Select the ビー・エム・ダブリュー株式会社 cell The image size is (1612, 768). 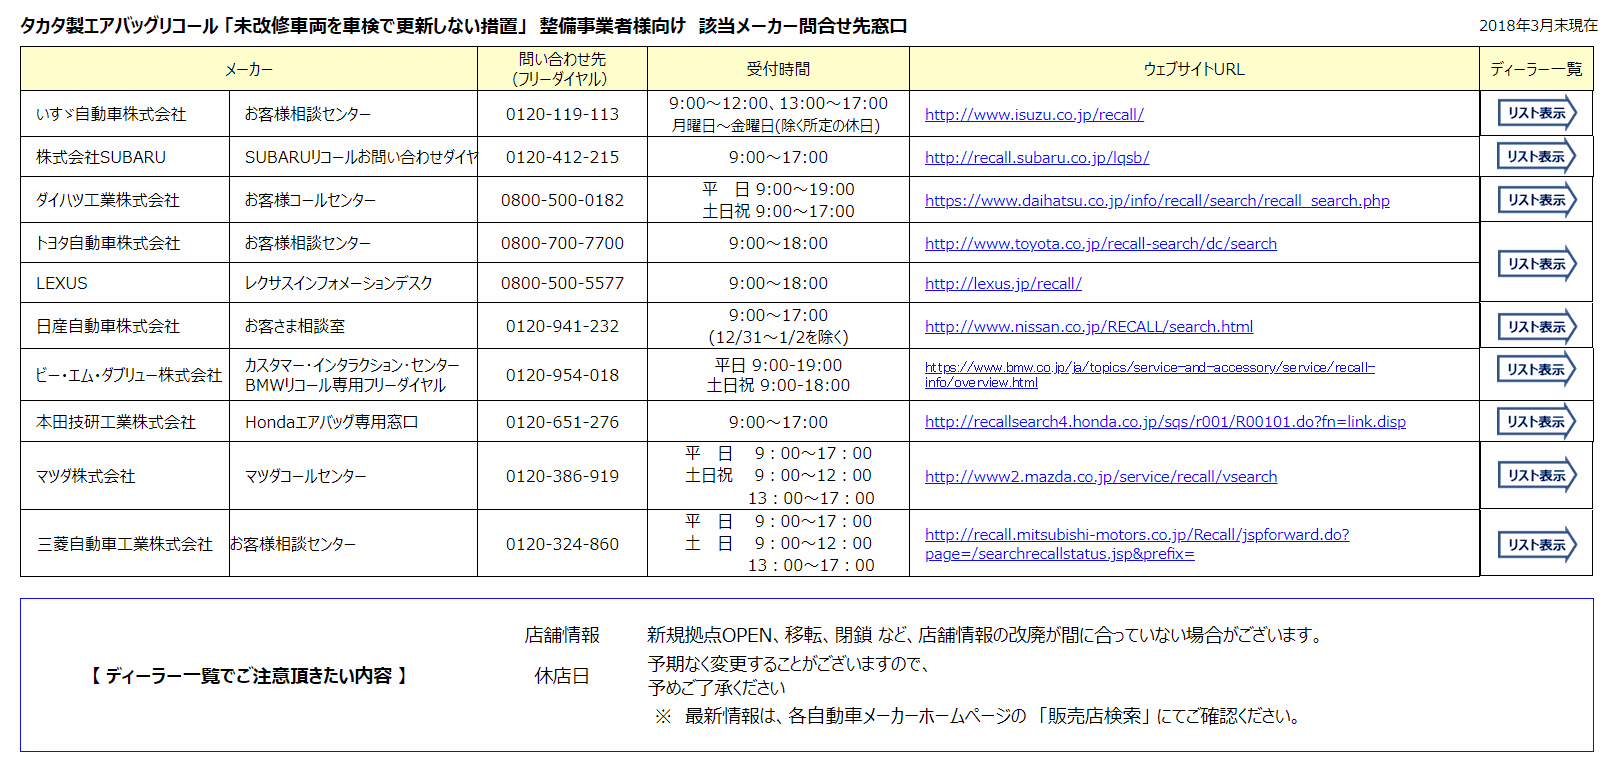[x=125, y=375]
